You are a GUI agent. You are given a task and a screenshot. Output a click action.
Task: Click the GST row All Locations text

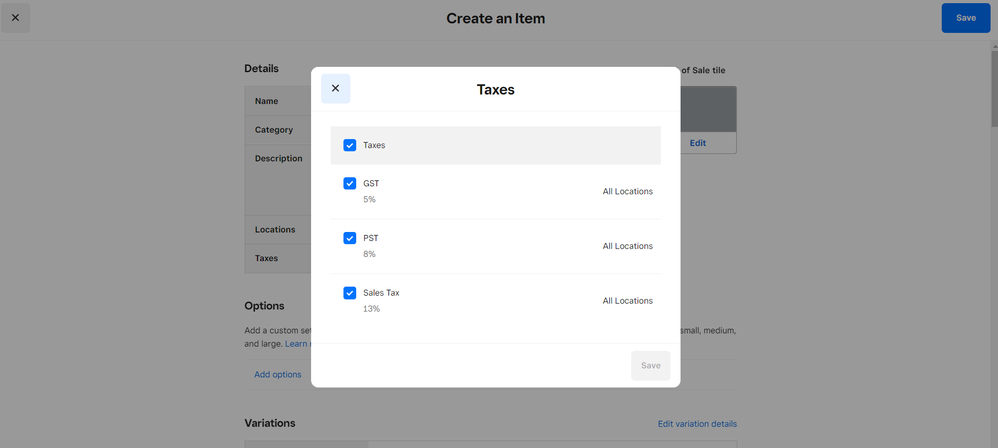pyautogui.click(x=627, y=191)
